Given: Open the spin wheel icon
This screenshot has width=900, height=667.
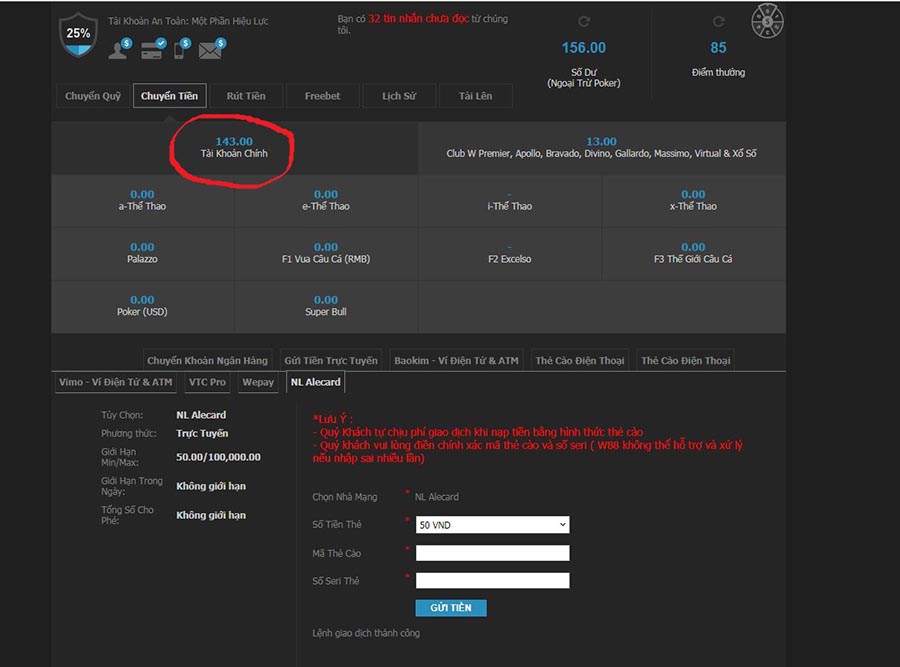Looking at the screenshot, I should pos(767,21).
